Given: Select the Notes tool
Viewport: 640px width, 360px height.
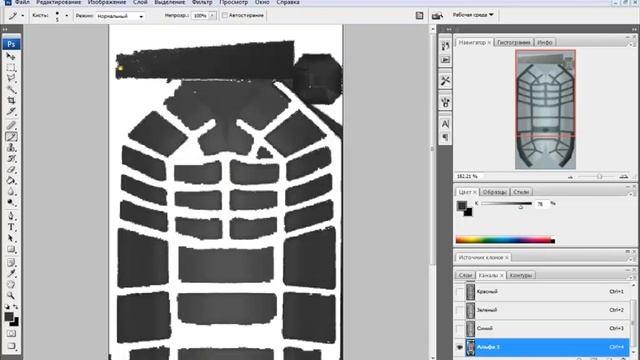Looking at the screenshot, I should pyautogui.click(x=11, y=262).
